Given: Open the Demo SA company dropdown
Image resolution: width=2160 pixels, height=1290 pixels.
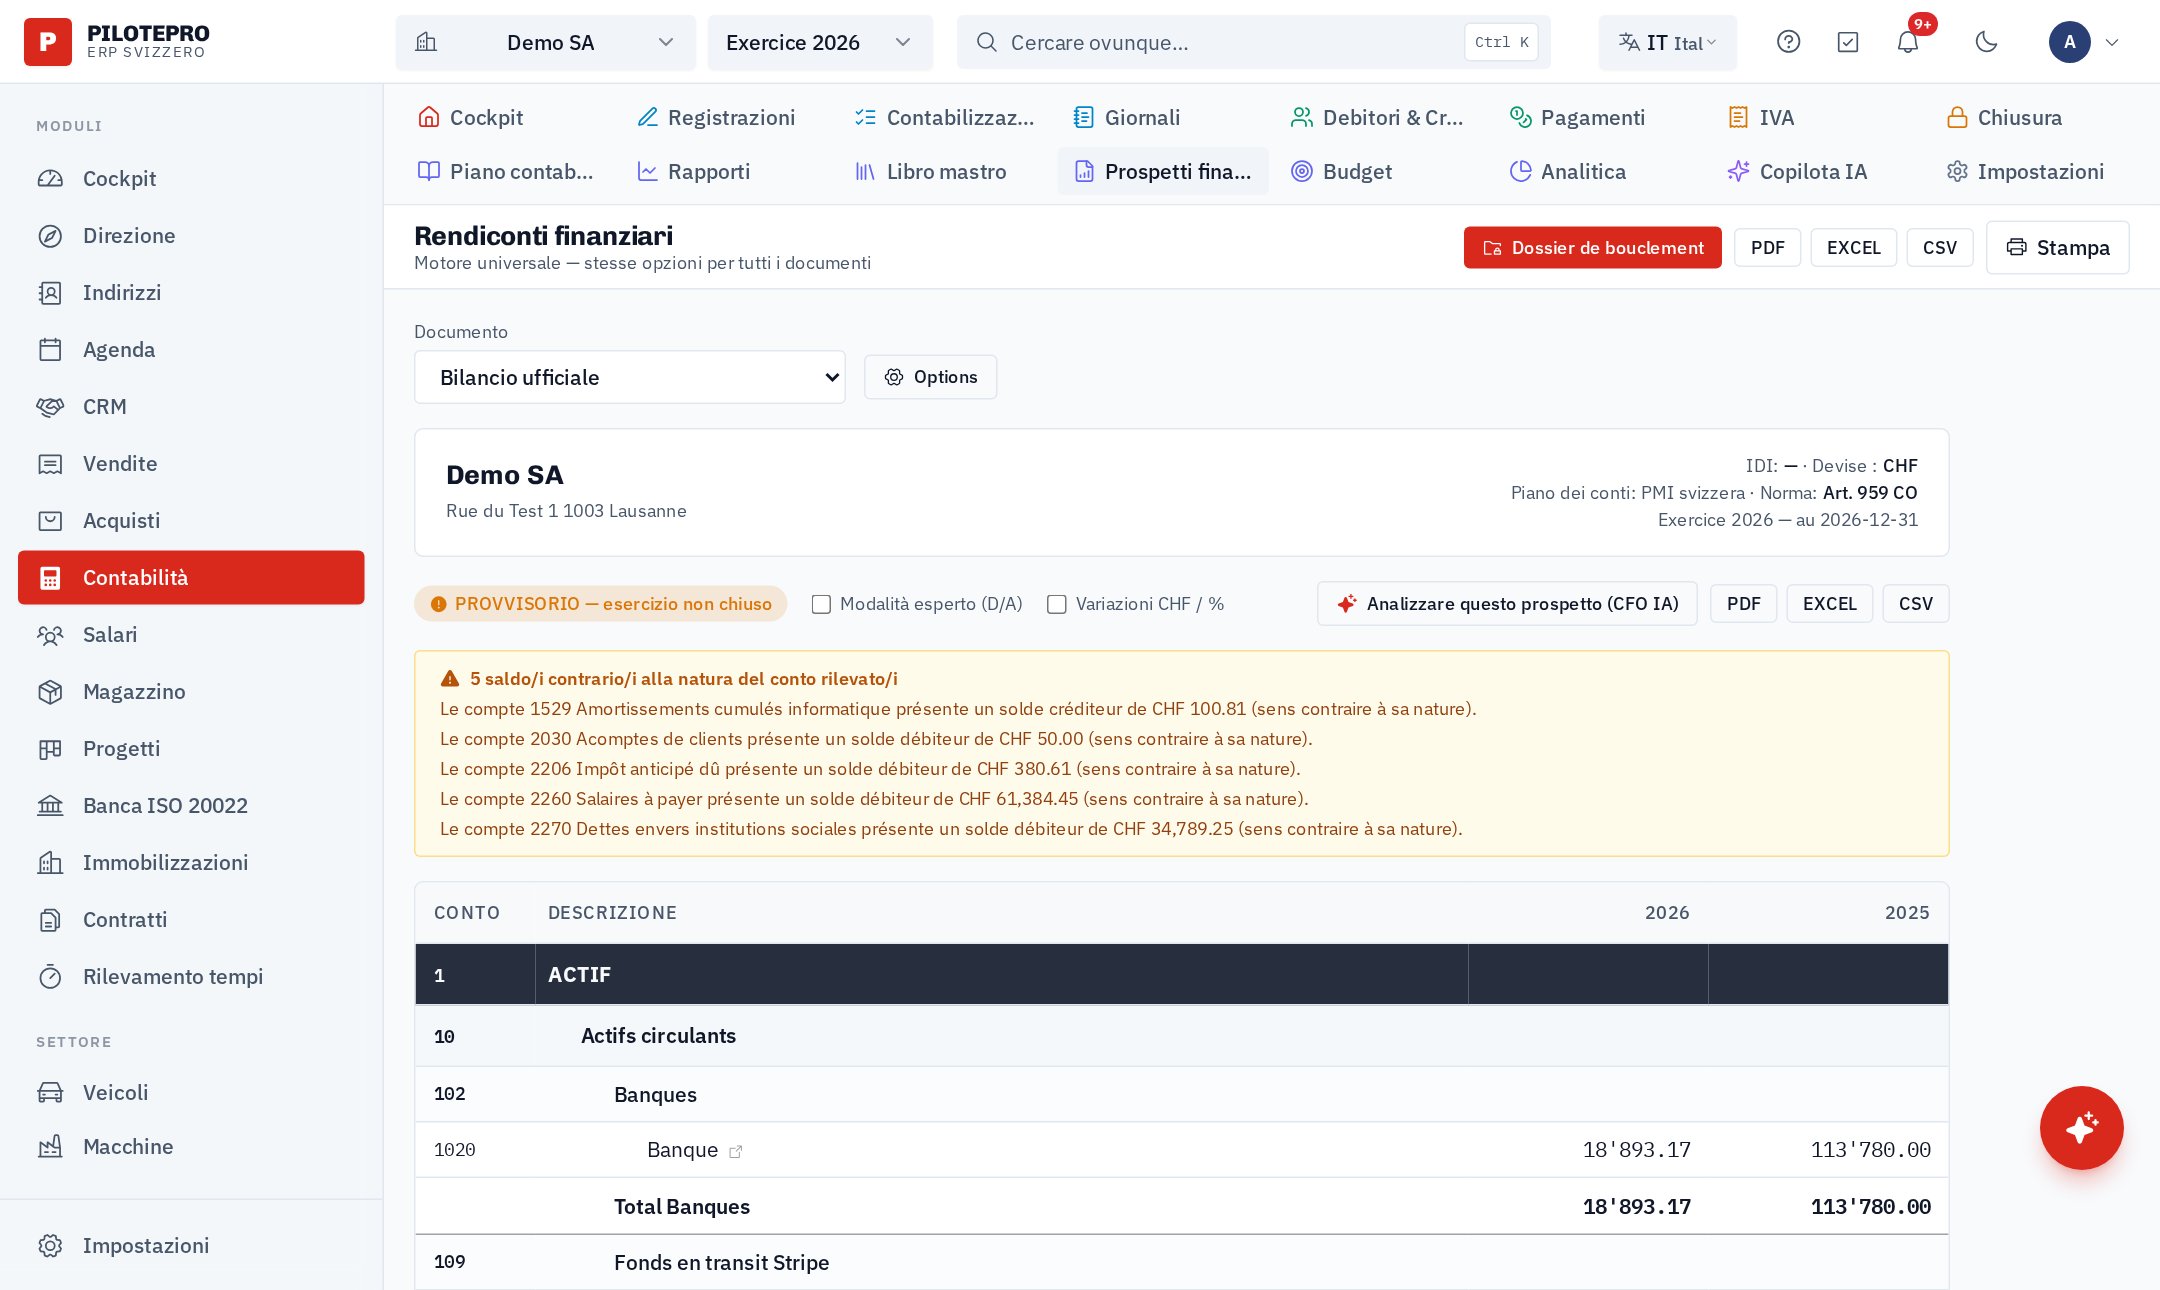Looking at the screenshot, I should [x=545, y=42].
